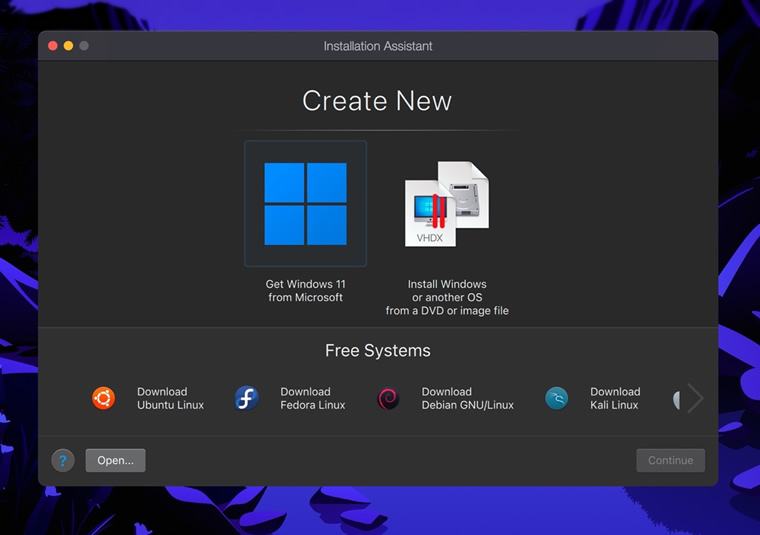Click "Download Ubuntu Linux" text
The height and width of the screenshot is (535, 760).
coord(171,398)
